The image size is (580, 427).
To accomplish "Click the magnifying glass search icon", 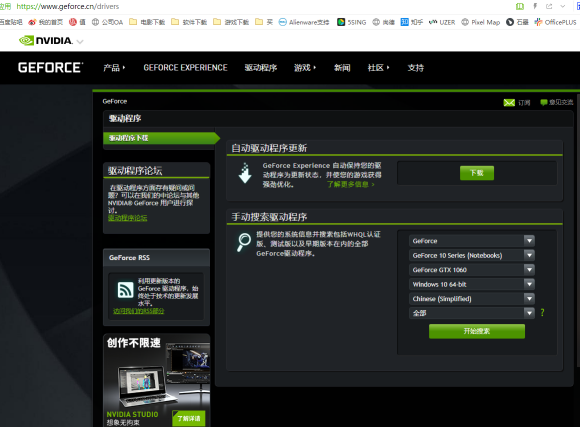I will click(244, 242).
